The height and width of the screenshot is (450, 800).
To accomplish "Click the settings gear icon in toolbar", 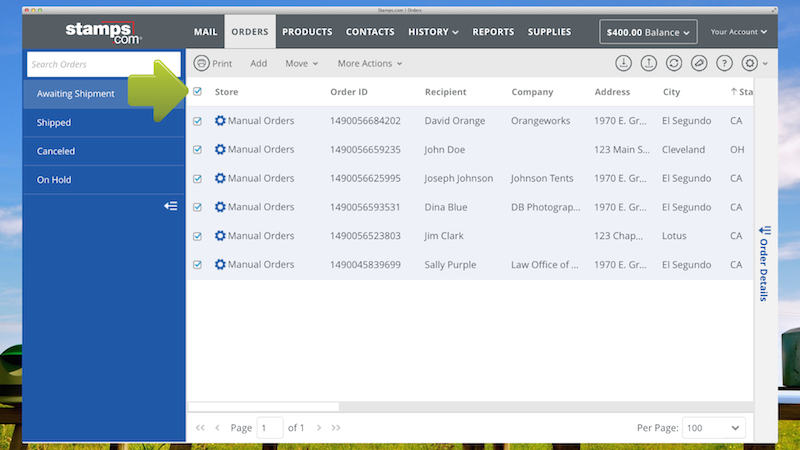I will tap(750, 63).
